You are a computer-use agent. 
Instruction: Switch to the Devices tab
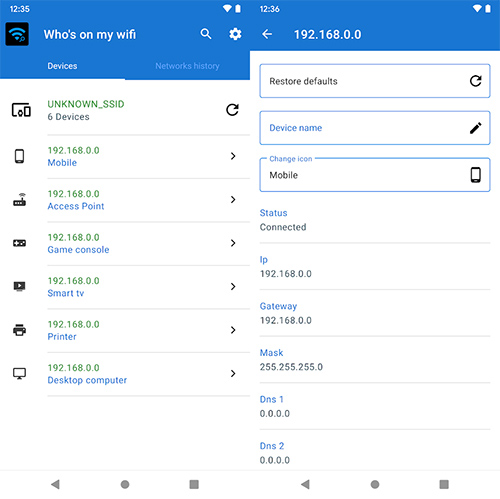click(x=62, y=66)
